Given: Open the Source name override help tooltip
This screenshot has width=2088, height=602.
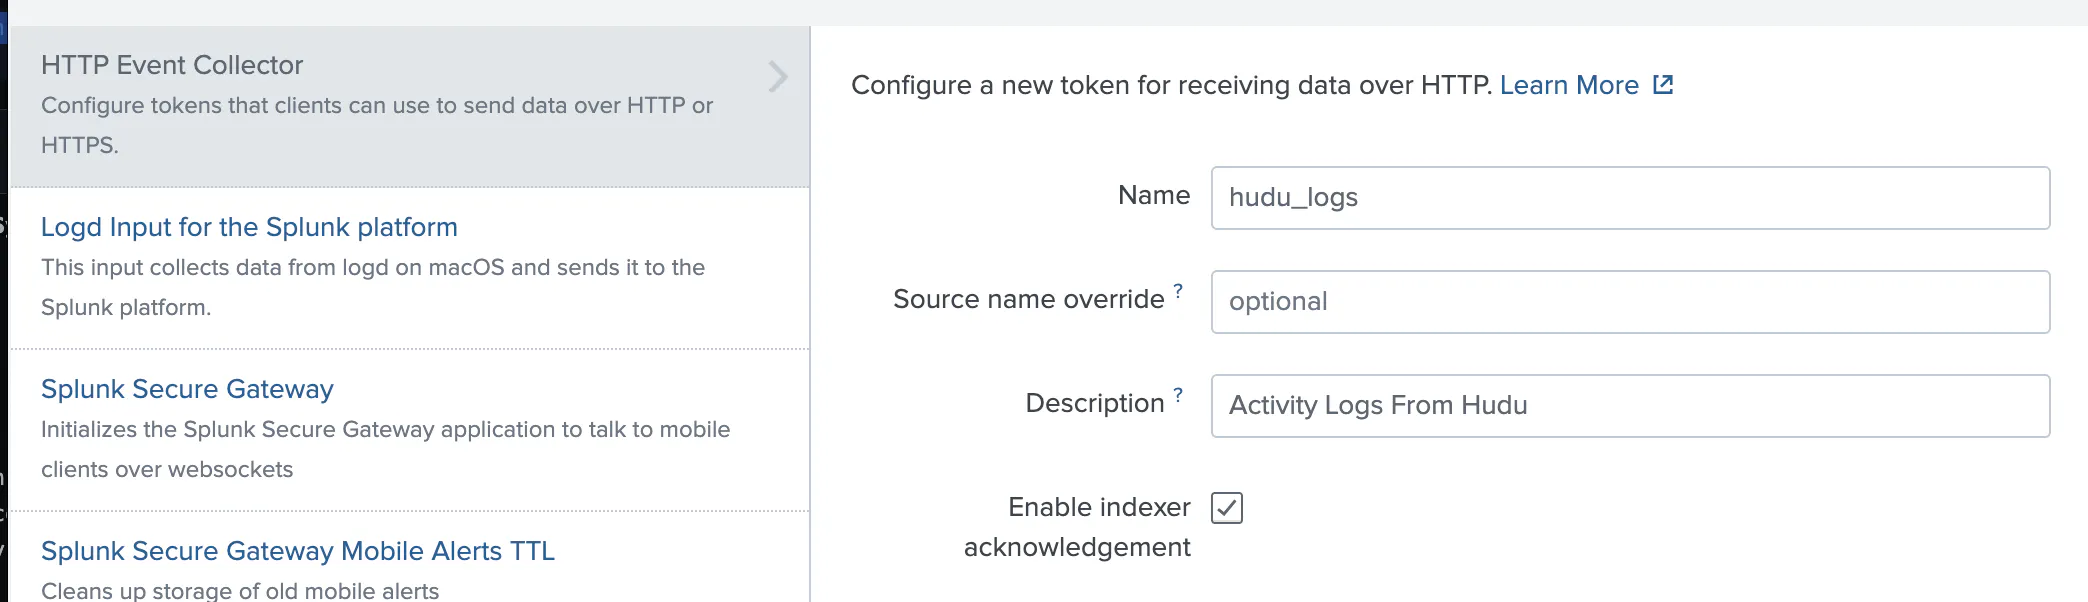Looking at the screenshot, I should 1179,291.
